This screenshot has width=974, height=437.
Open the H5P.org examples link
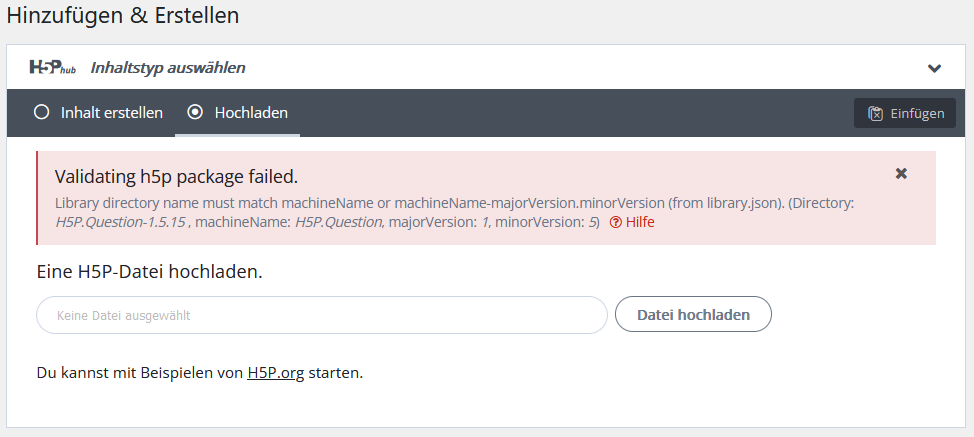[276, 373]
